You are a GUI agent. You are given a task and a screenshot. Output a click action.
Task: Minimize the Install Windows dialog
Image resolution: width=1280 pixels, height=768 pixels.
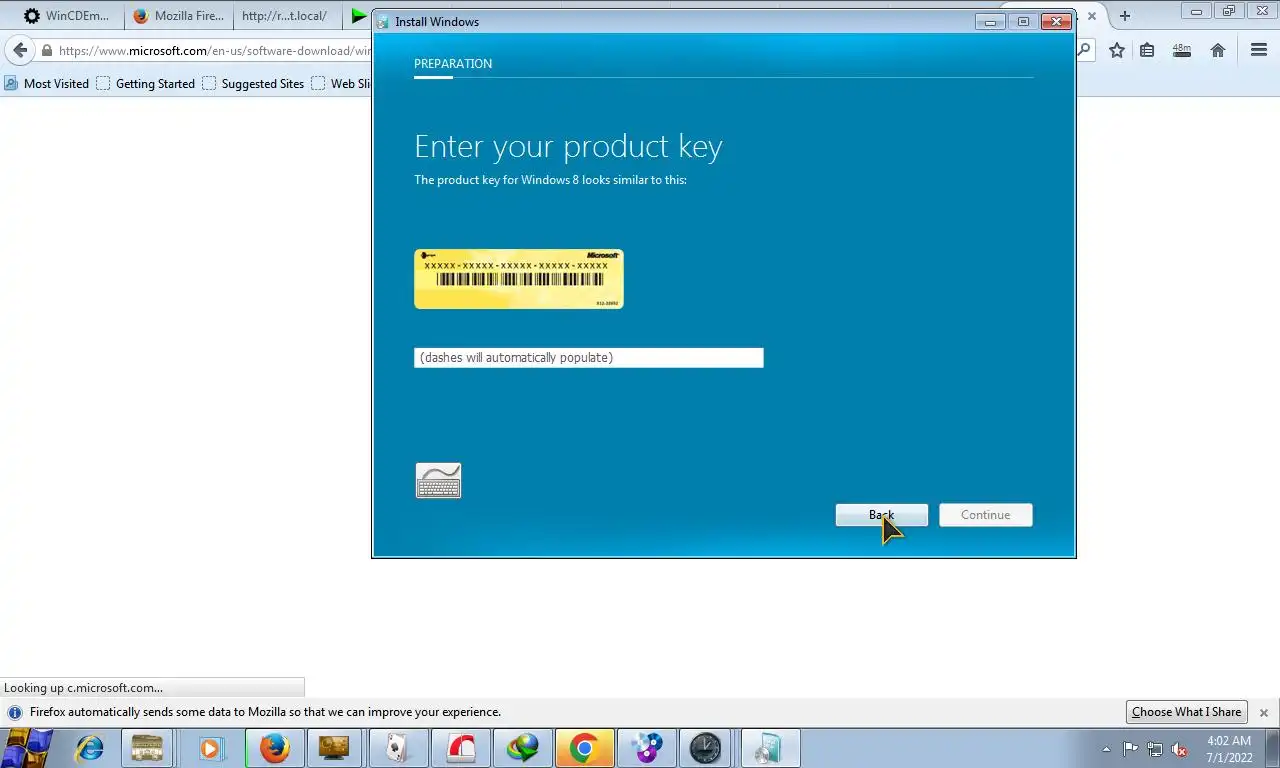pos(989,21)
